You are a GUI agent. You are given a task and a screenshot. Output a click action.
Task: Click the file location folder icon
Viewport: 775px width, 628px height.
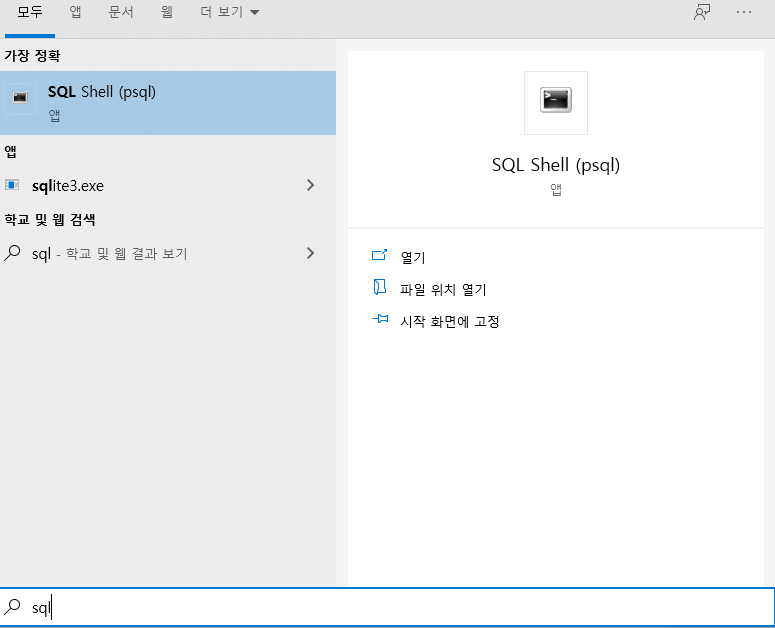379,287
